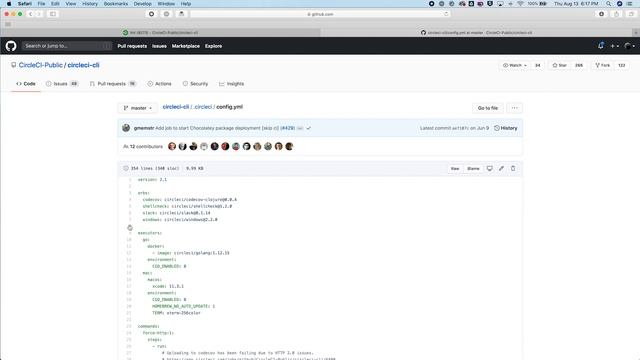Open the Watch dropdown button
Screen dimensions: 640x360
515,65
